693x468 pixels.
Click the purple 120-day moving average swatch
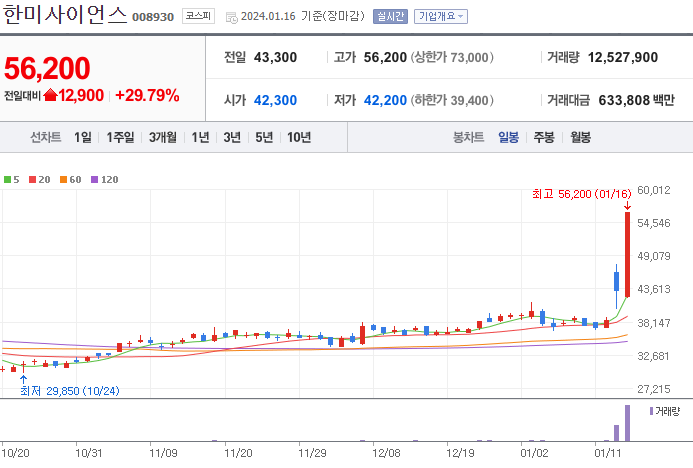coord(94,179)
